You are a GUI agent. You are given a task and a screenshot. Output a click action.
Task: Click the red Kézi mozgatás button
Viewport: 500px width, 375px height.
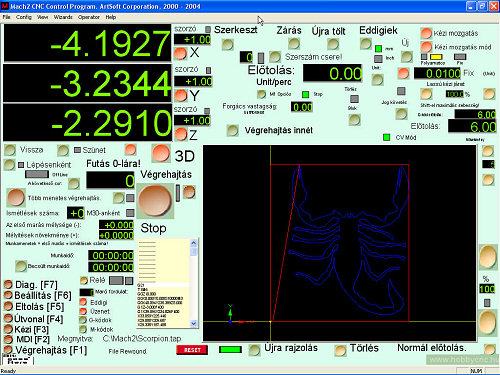[426, 33]
